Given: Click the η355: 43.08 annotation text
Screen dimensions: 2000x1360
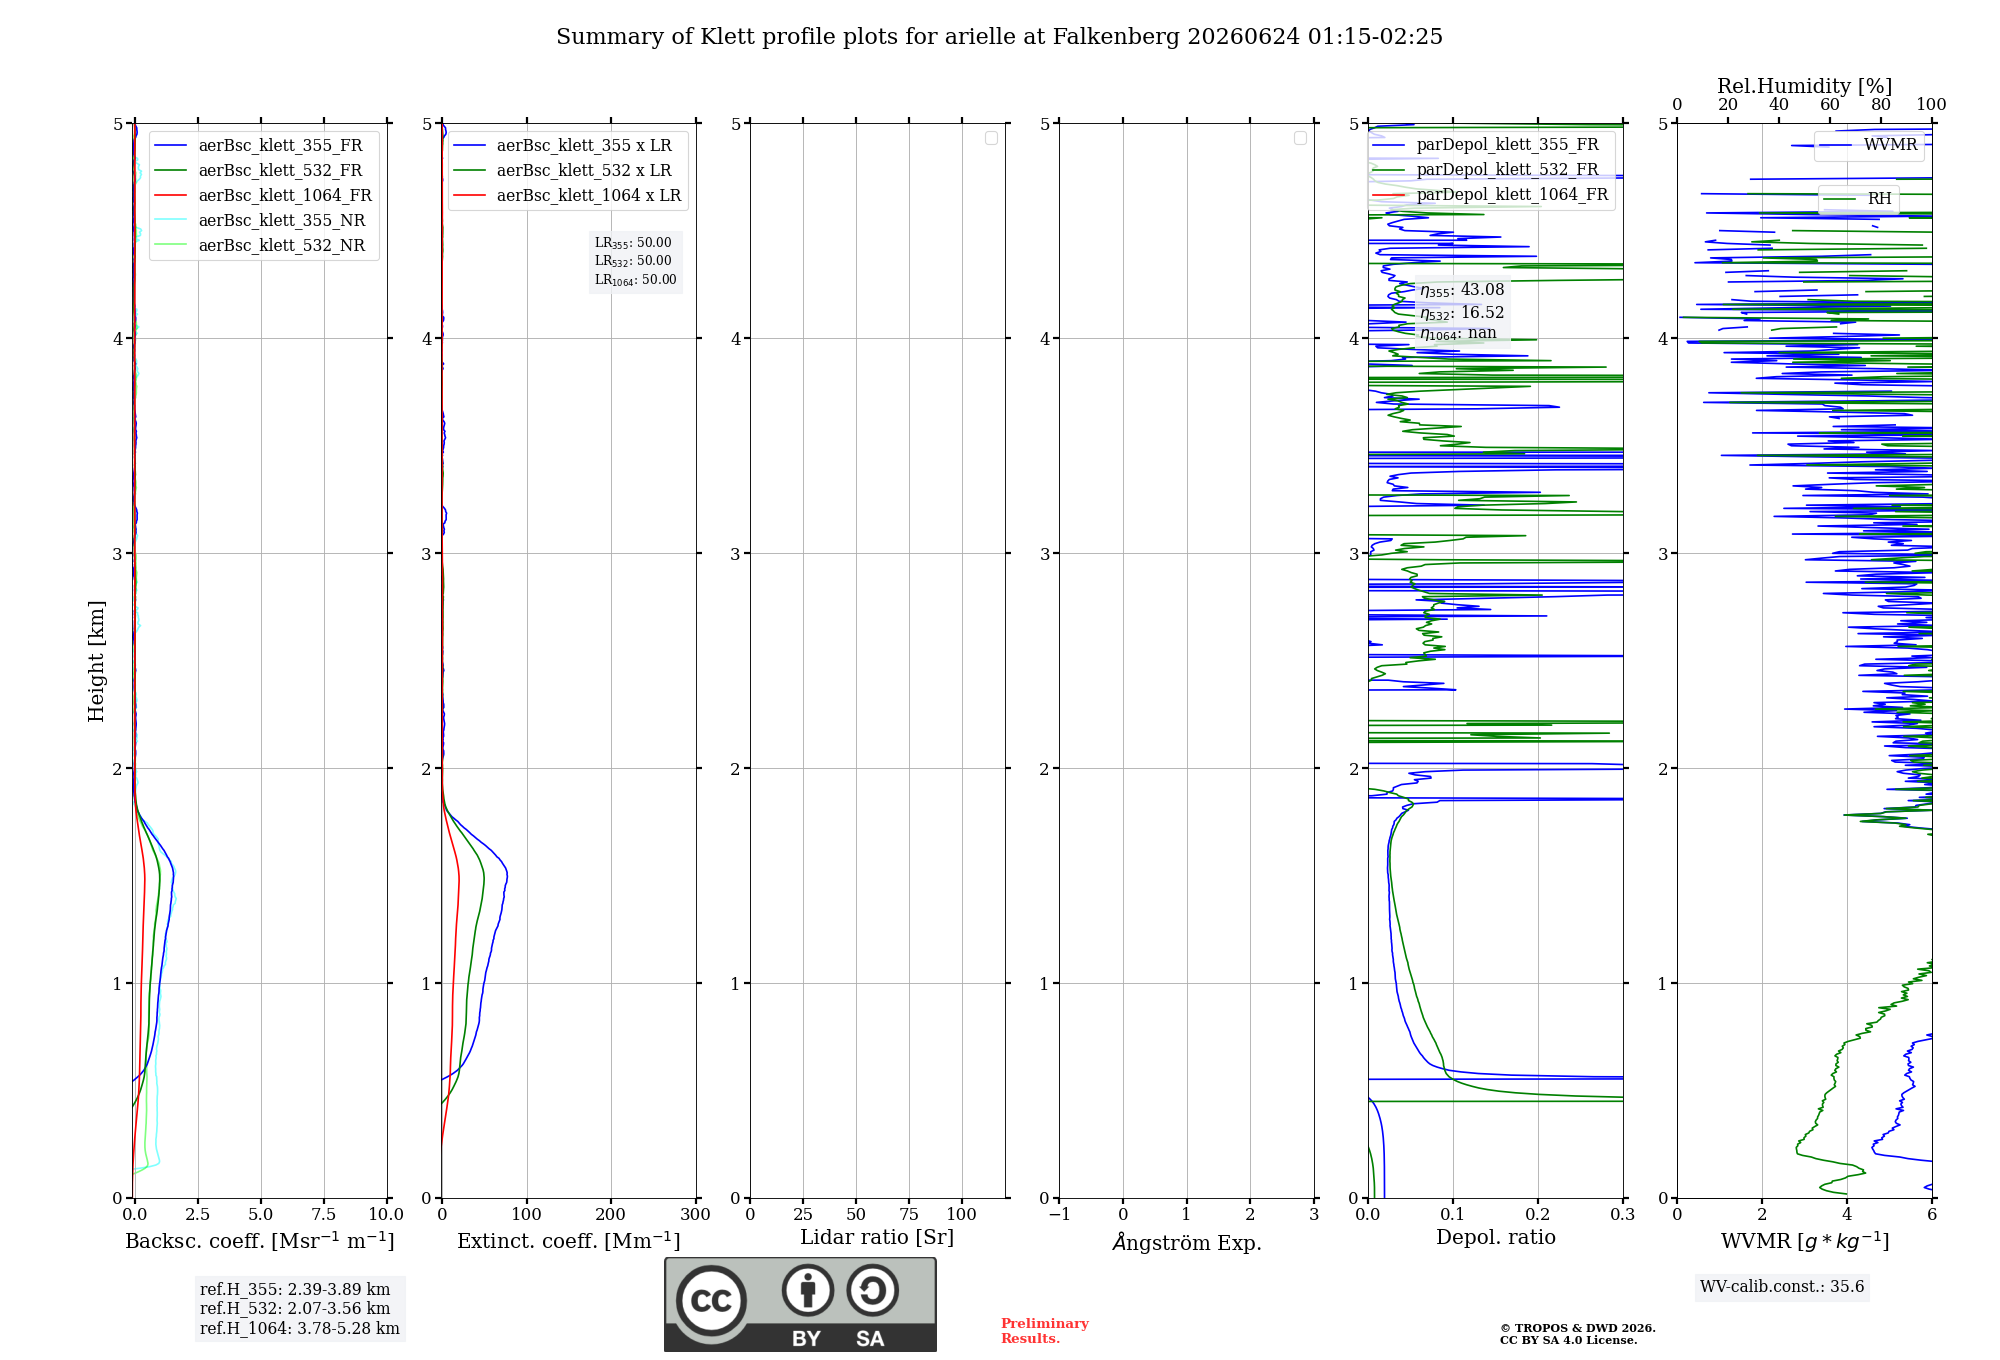Looking at the screenshot, I should 1462,290.
